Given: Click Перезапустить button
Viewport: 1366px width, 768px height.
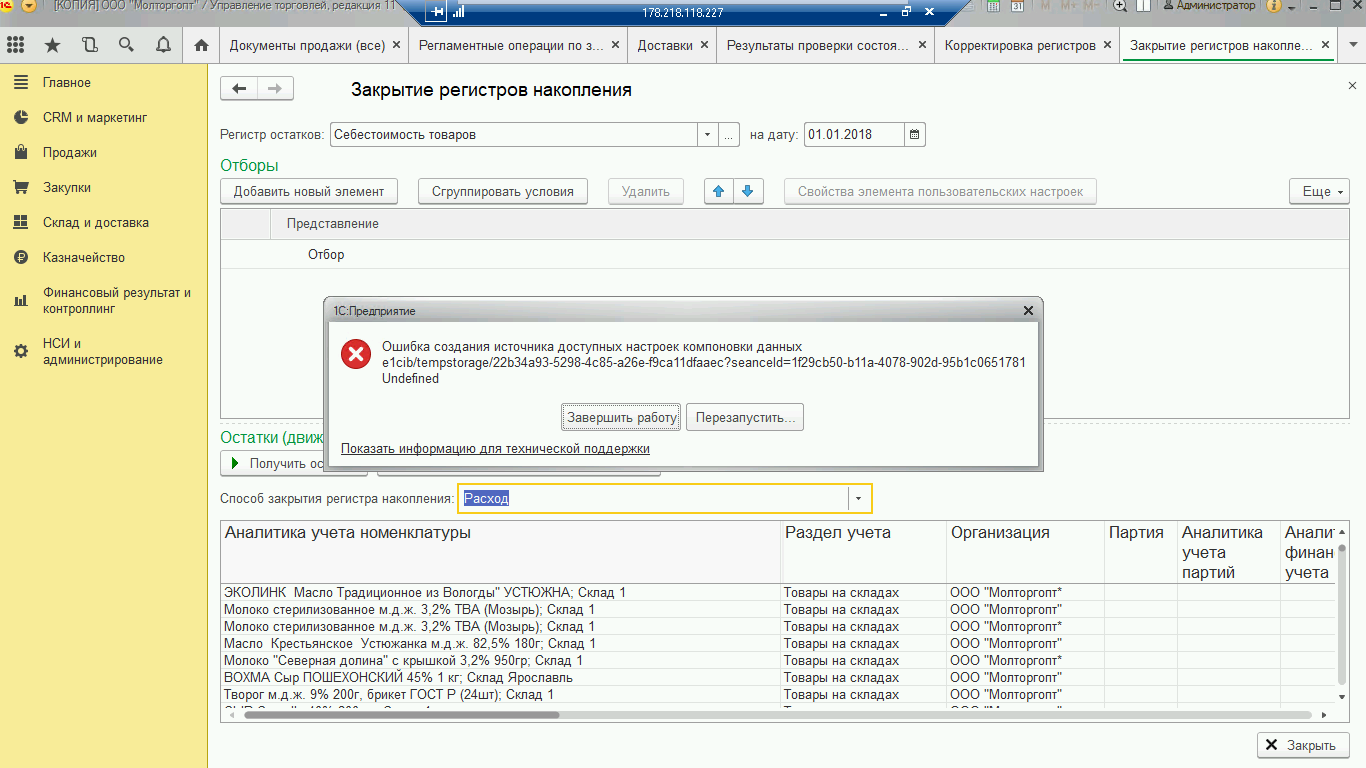Looking at the screenshot, I should [x=745, y=417].
